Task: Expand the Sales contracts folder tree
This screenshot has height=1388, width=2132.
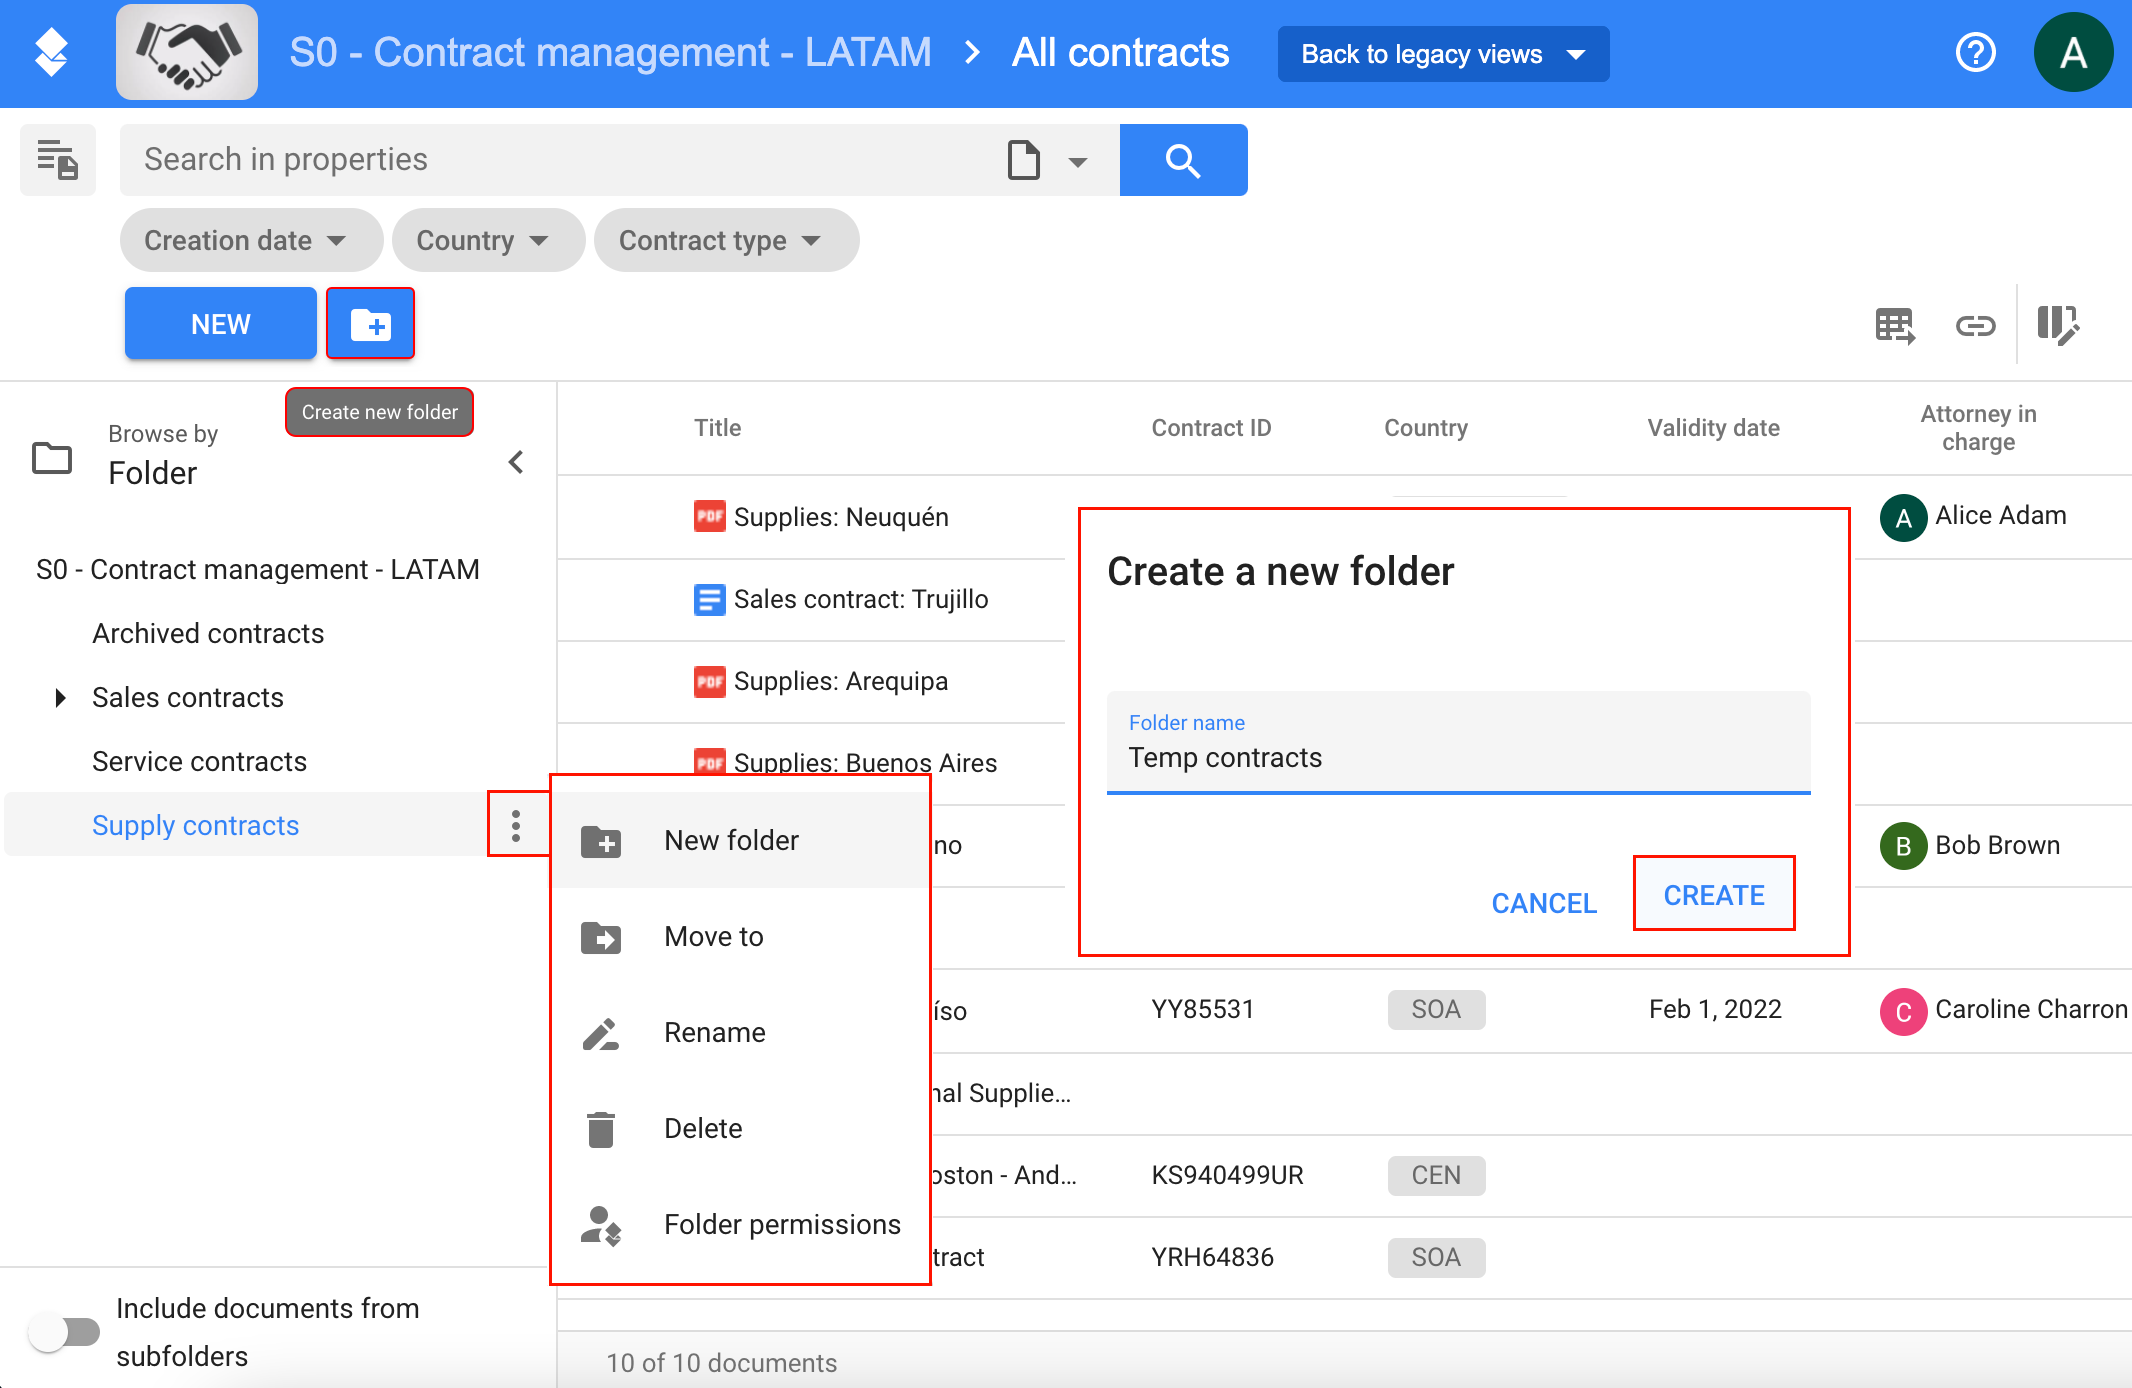Action: 60,697
